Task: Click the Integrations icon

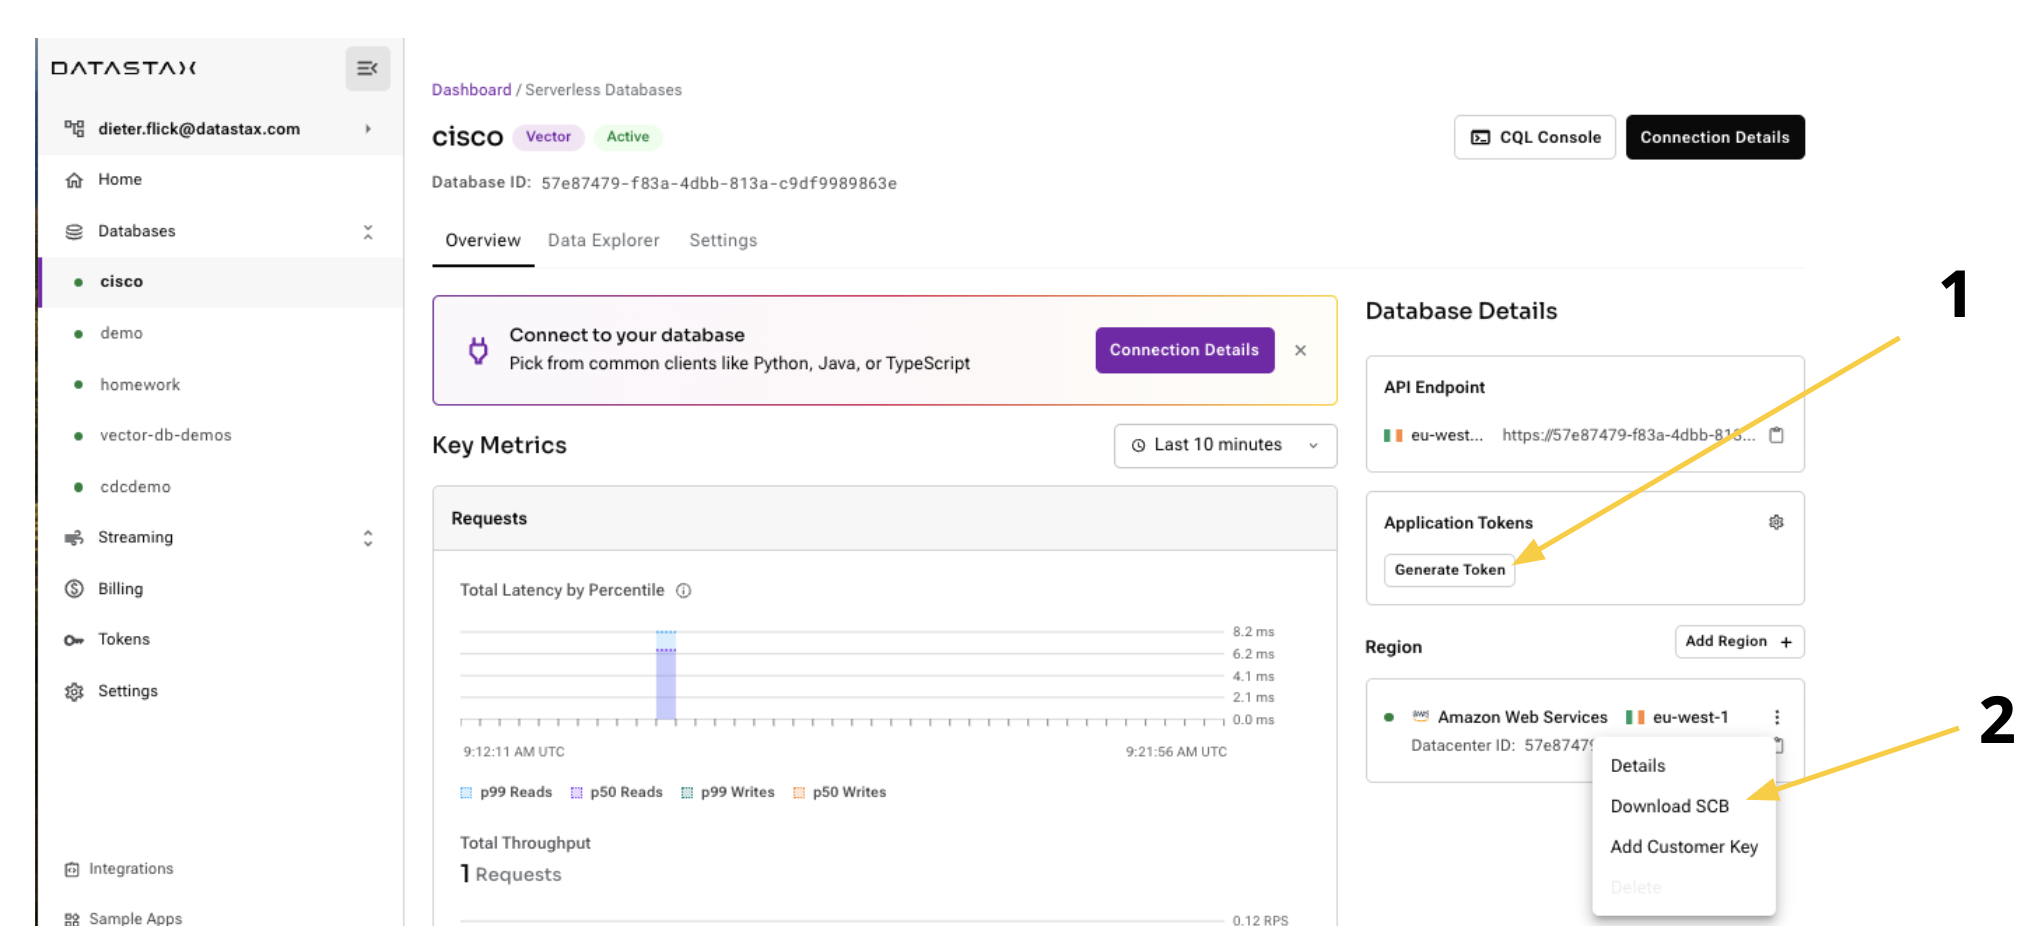Action: pyautogui.click(x=72, y=869)
